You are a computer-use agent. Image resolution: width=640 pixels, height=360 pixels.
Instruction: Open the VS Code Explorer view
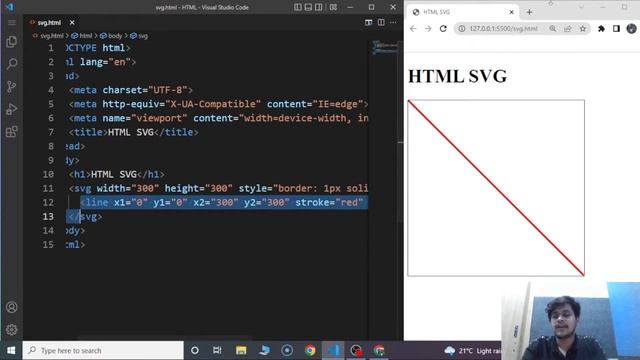tap(12, 42)
